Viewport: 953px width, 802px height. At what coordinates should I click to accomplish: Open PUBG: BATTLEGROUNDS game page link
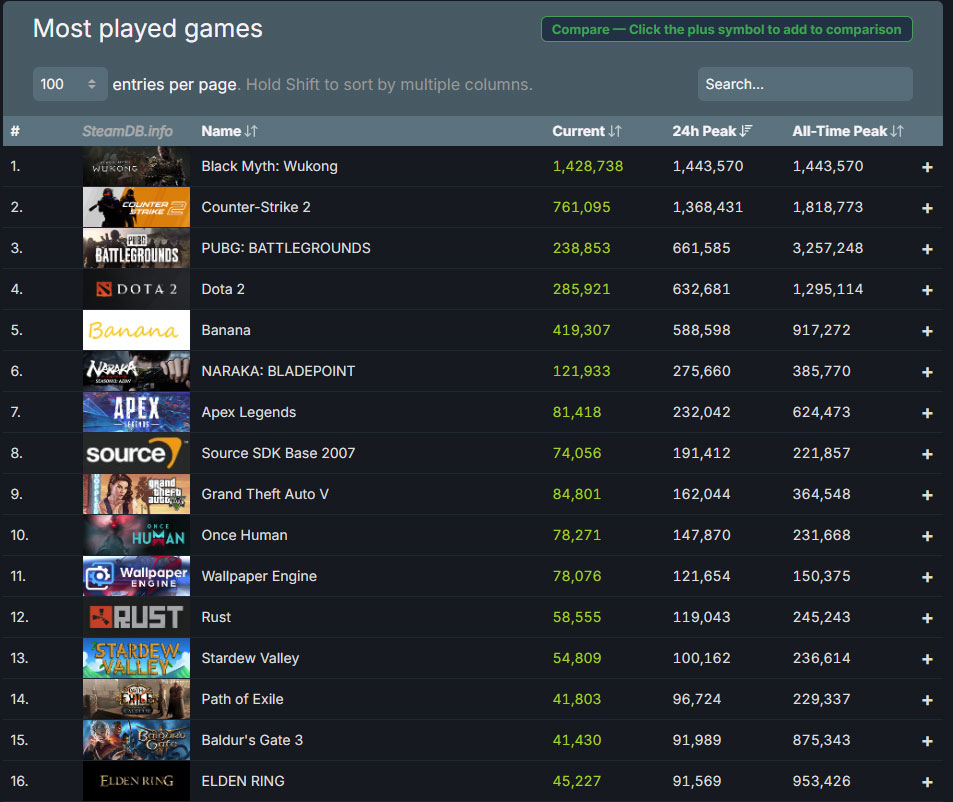286,248
